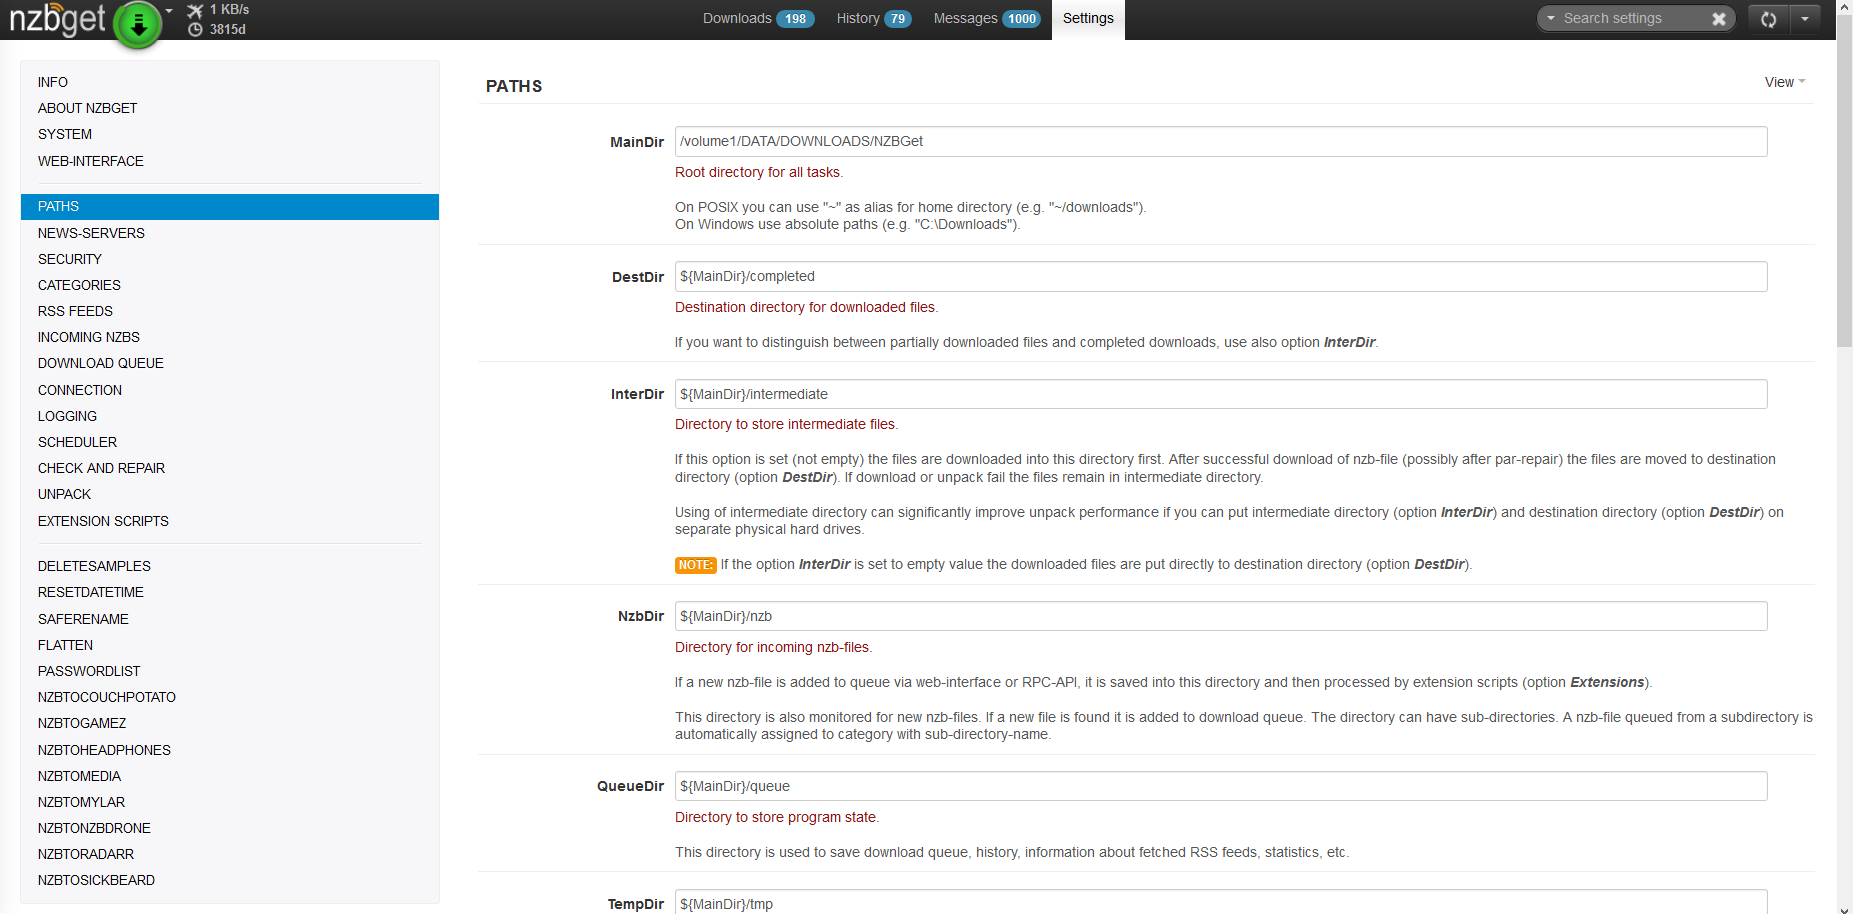
Task: Open NZBTOMYLAR script settings
Action: [230, 802]
